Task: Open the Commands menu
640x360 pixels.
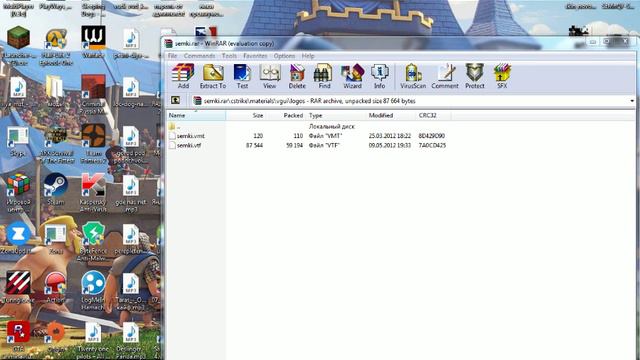Action: point(199,56)
